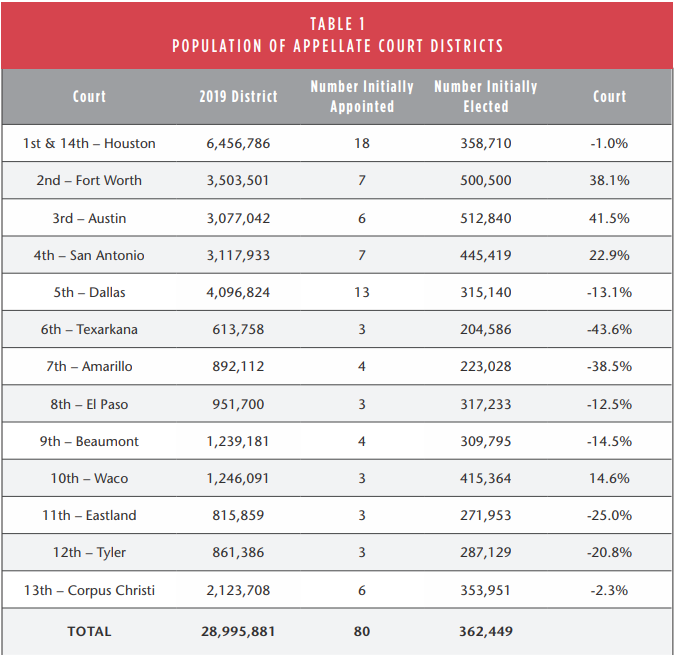
Task: Click the '5th – Dallas' population value 4,096,824
Action: 238,293
